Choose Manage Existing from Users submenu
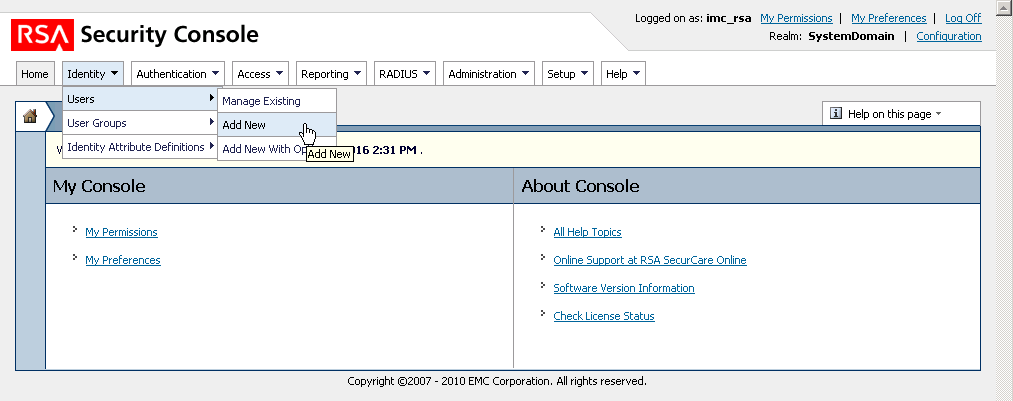 (x=277, y=101)
